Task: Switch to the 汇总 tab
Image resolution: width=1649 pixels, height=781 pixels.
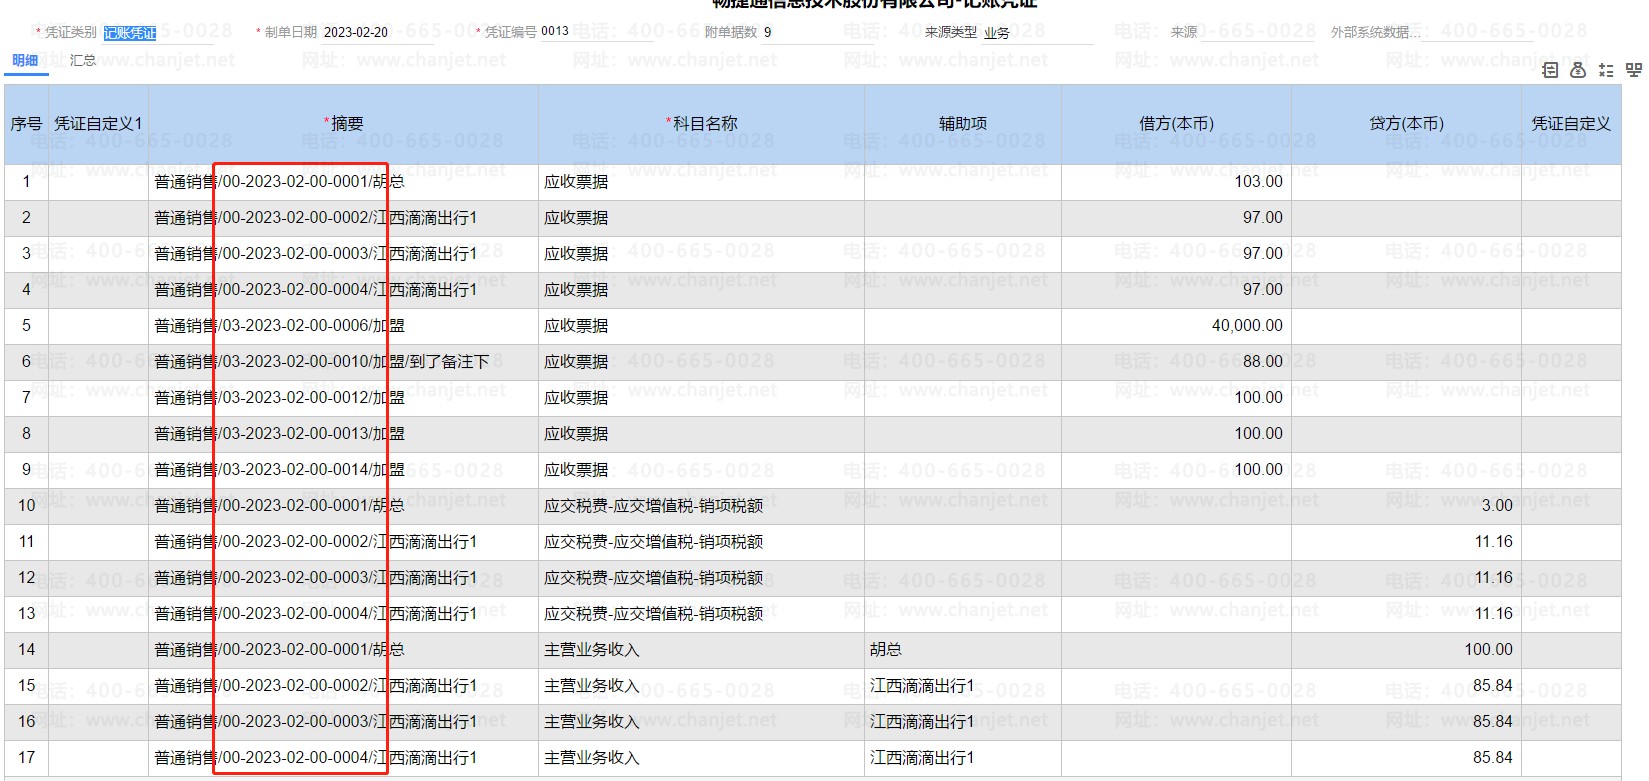Action: pos(83,60)
